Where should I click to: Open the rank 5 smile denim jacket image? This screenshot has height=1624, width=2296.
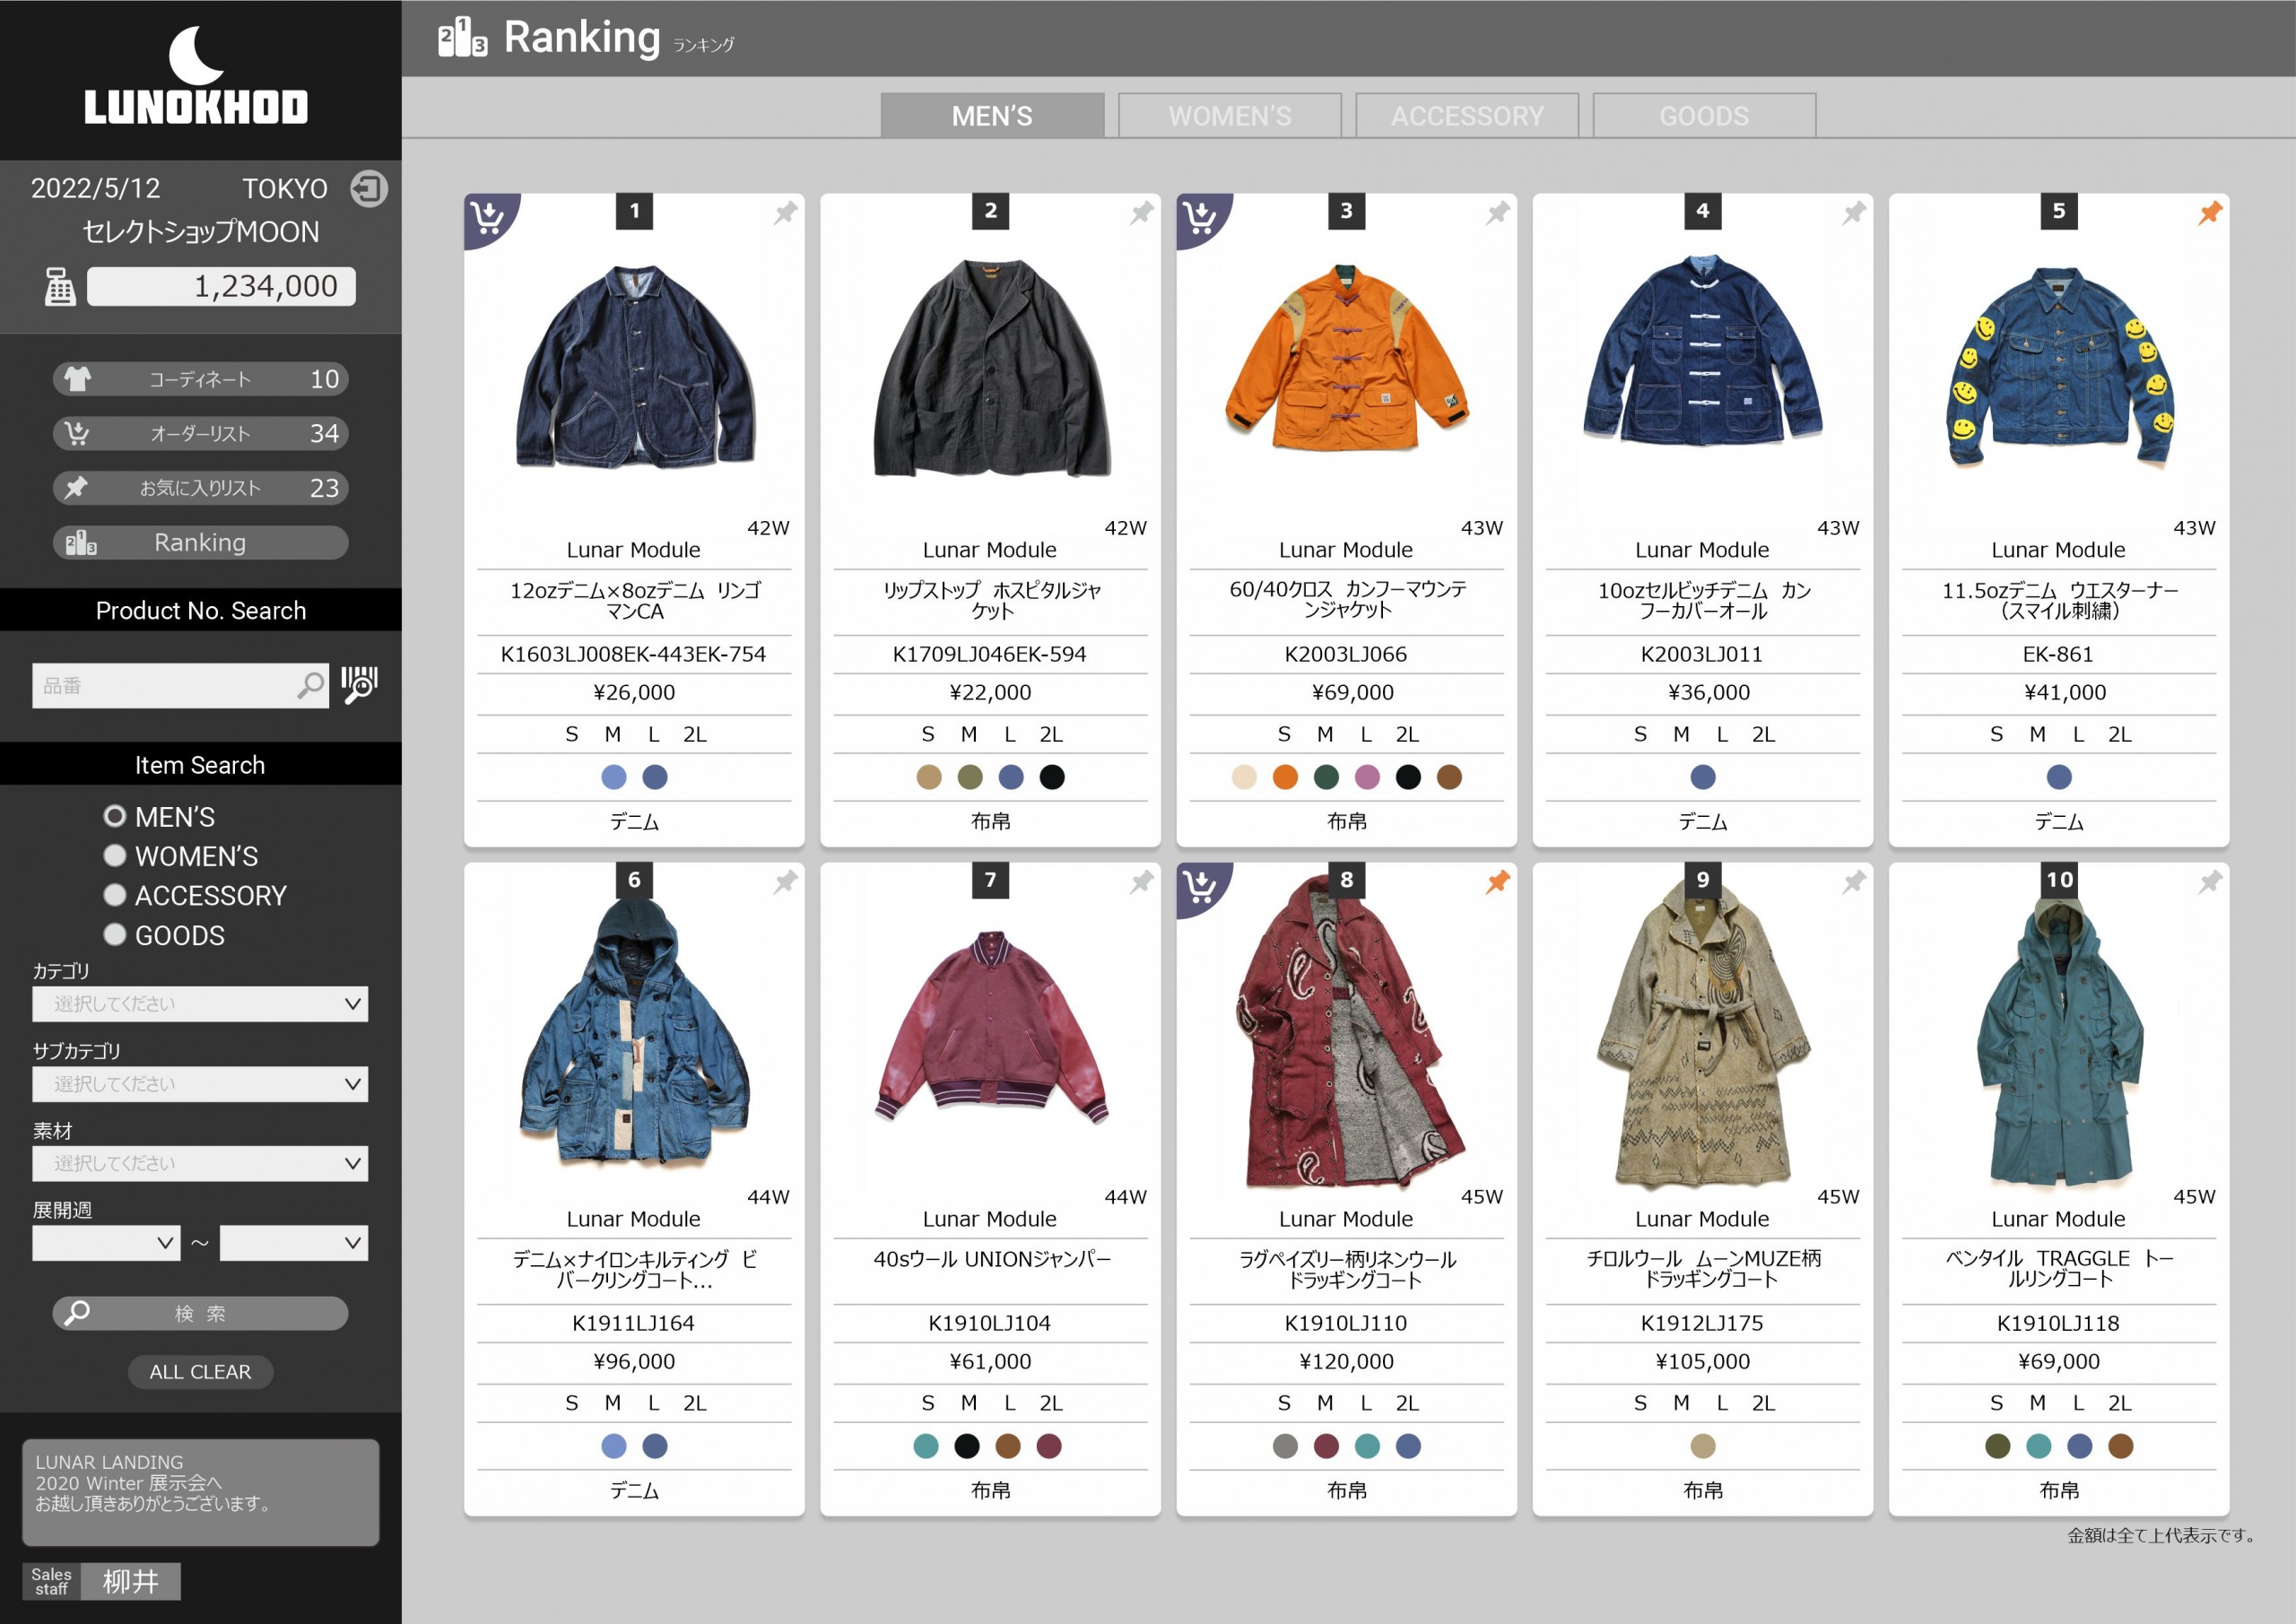coord(2059,366)
